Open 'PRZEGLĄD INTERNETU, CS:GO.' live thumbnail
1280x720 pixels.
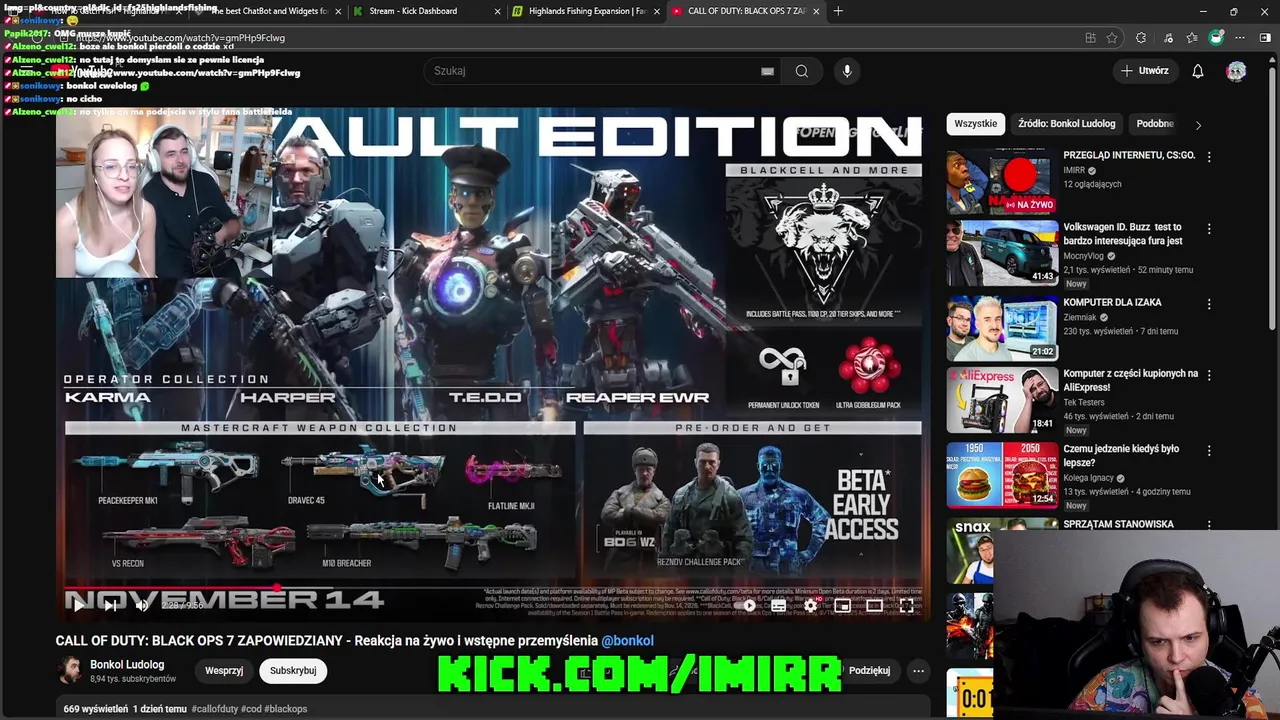(1002, 182)
